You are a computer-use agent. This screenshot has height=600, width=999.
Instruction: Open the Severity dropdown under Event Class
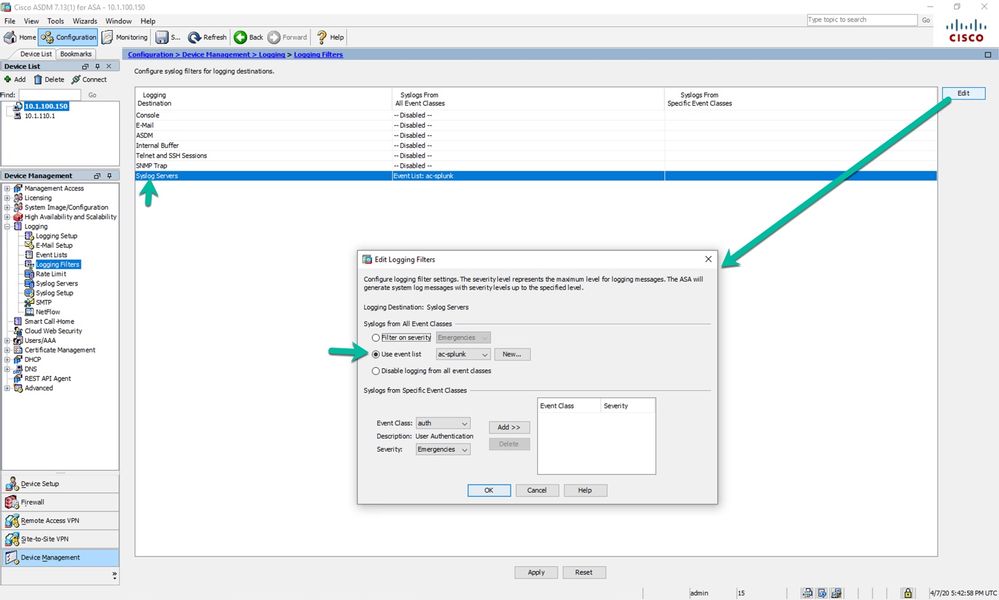[x=443, y=450]
